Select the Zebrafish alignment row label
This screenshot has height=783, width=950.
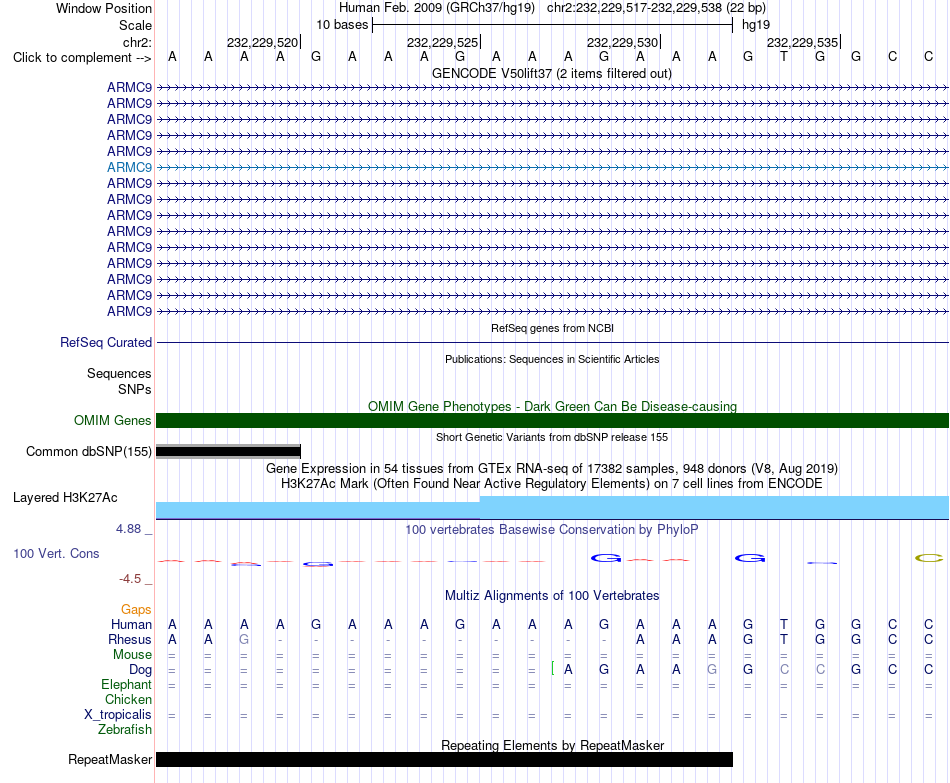(125, 730)
